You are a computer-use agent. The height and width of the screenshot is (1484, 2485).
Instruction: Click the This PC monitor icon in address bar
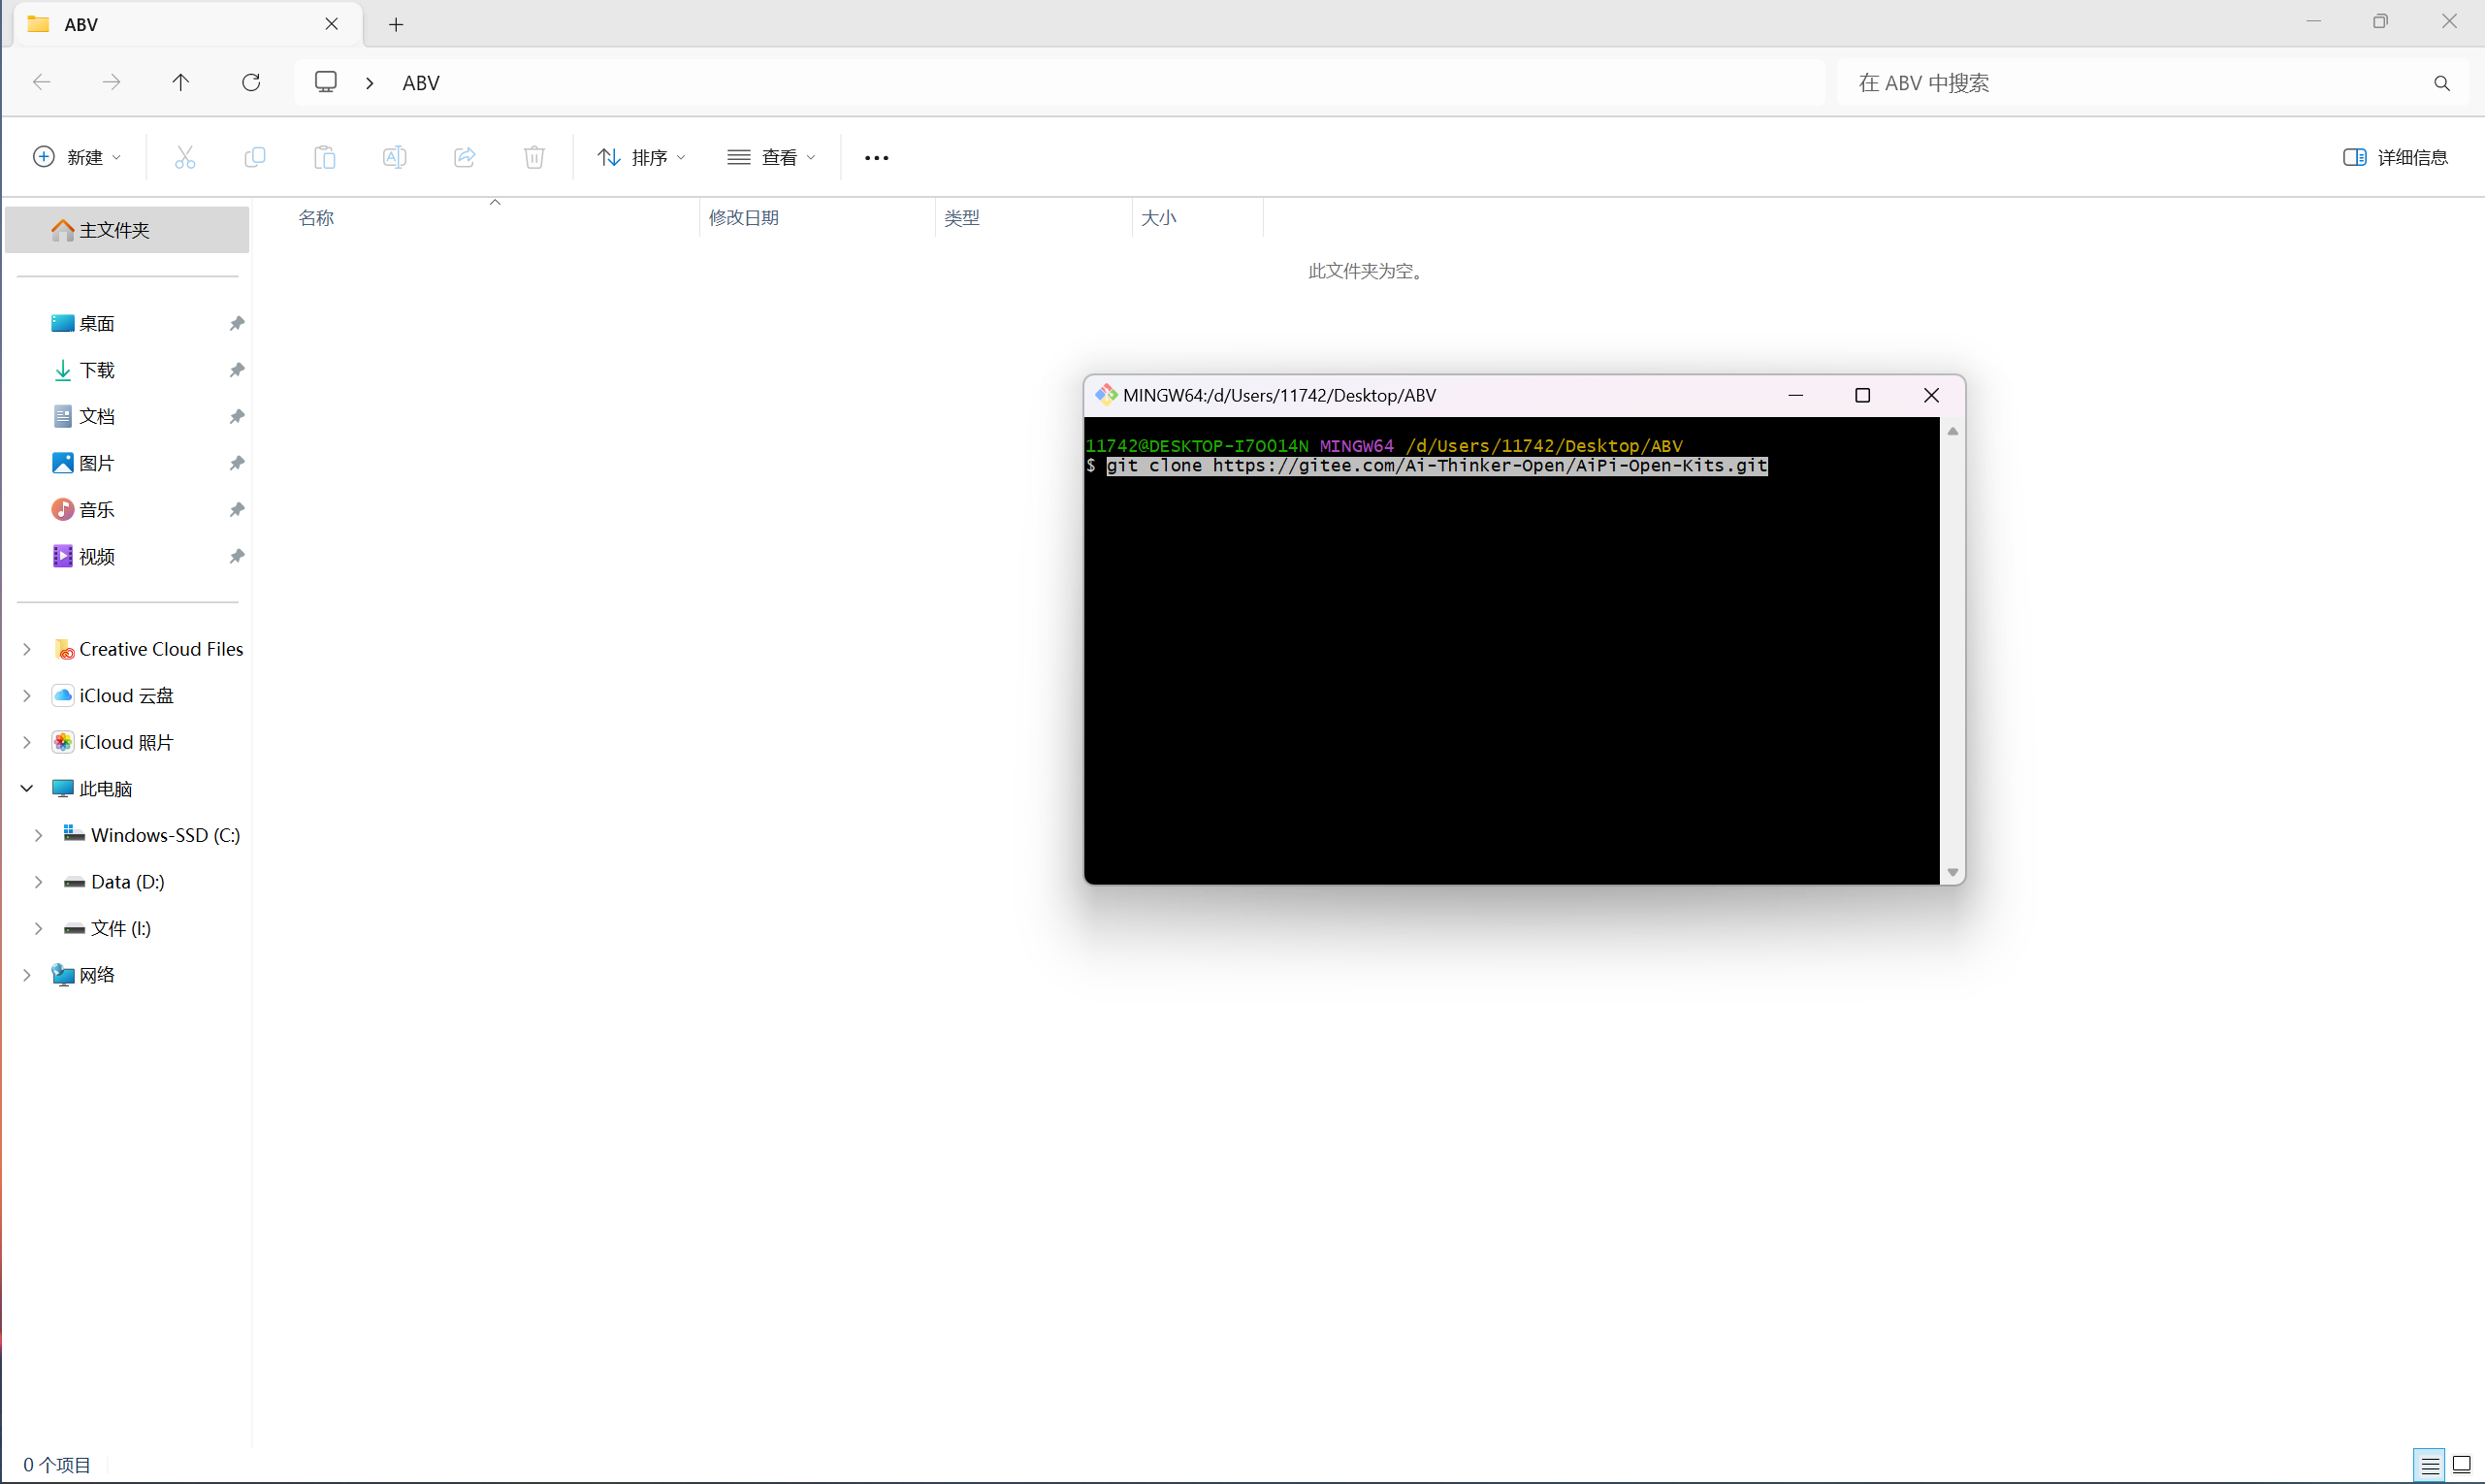pos(326,82)
